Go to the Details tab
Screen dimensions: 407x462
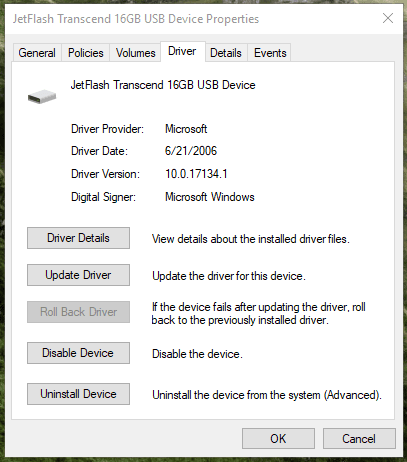point(226,53)
